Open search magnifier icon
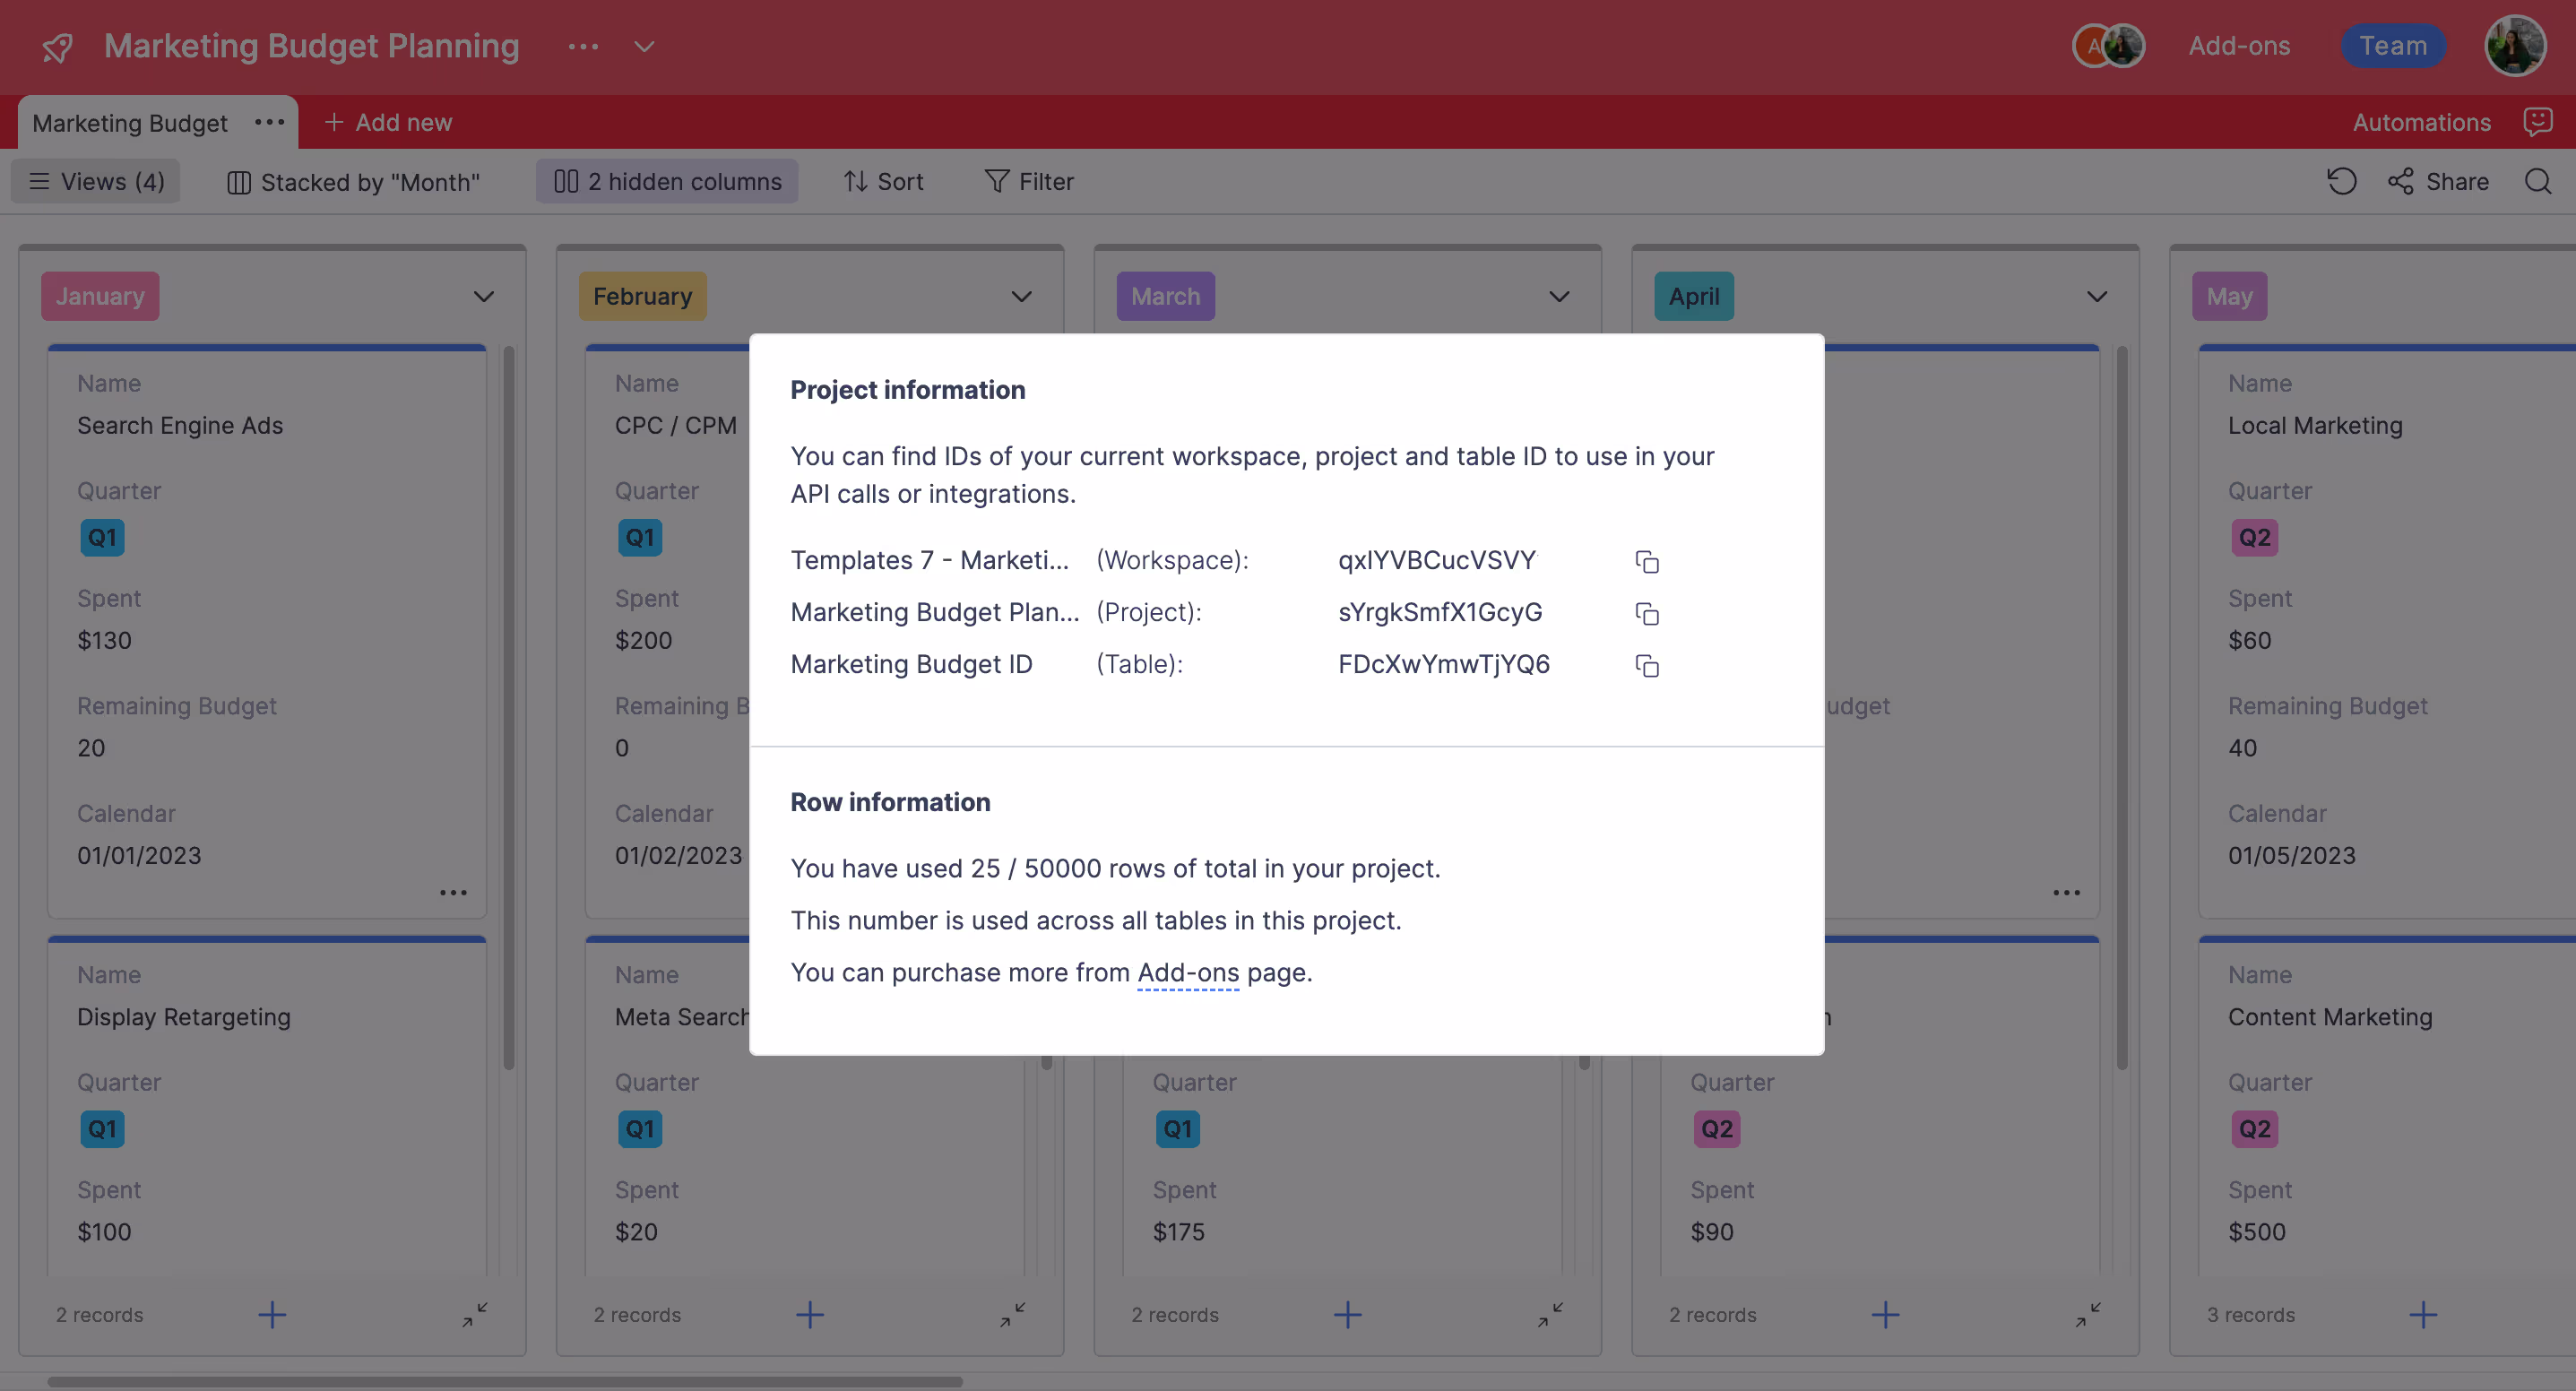 (2538, 181)
